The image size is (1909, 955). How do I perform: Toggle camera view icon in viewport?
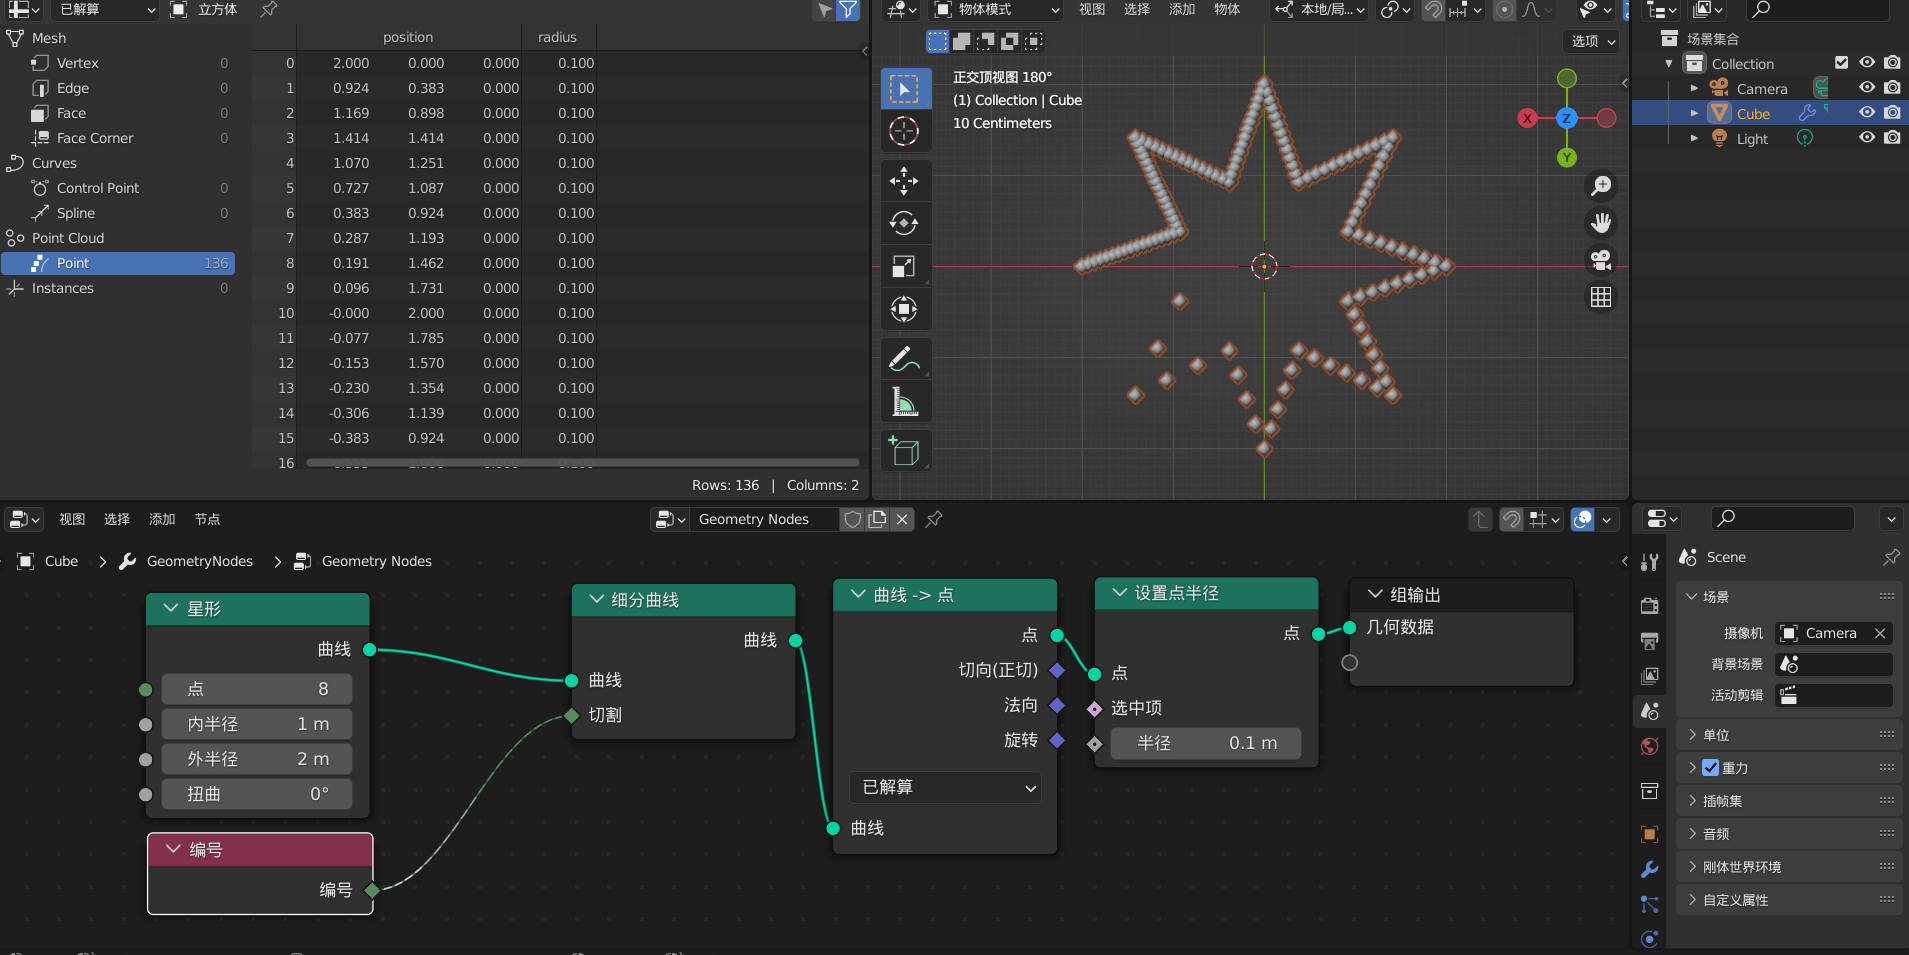(x=1601, y=260)
